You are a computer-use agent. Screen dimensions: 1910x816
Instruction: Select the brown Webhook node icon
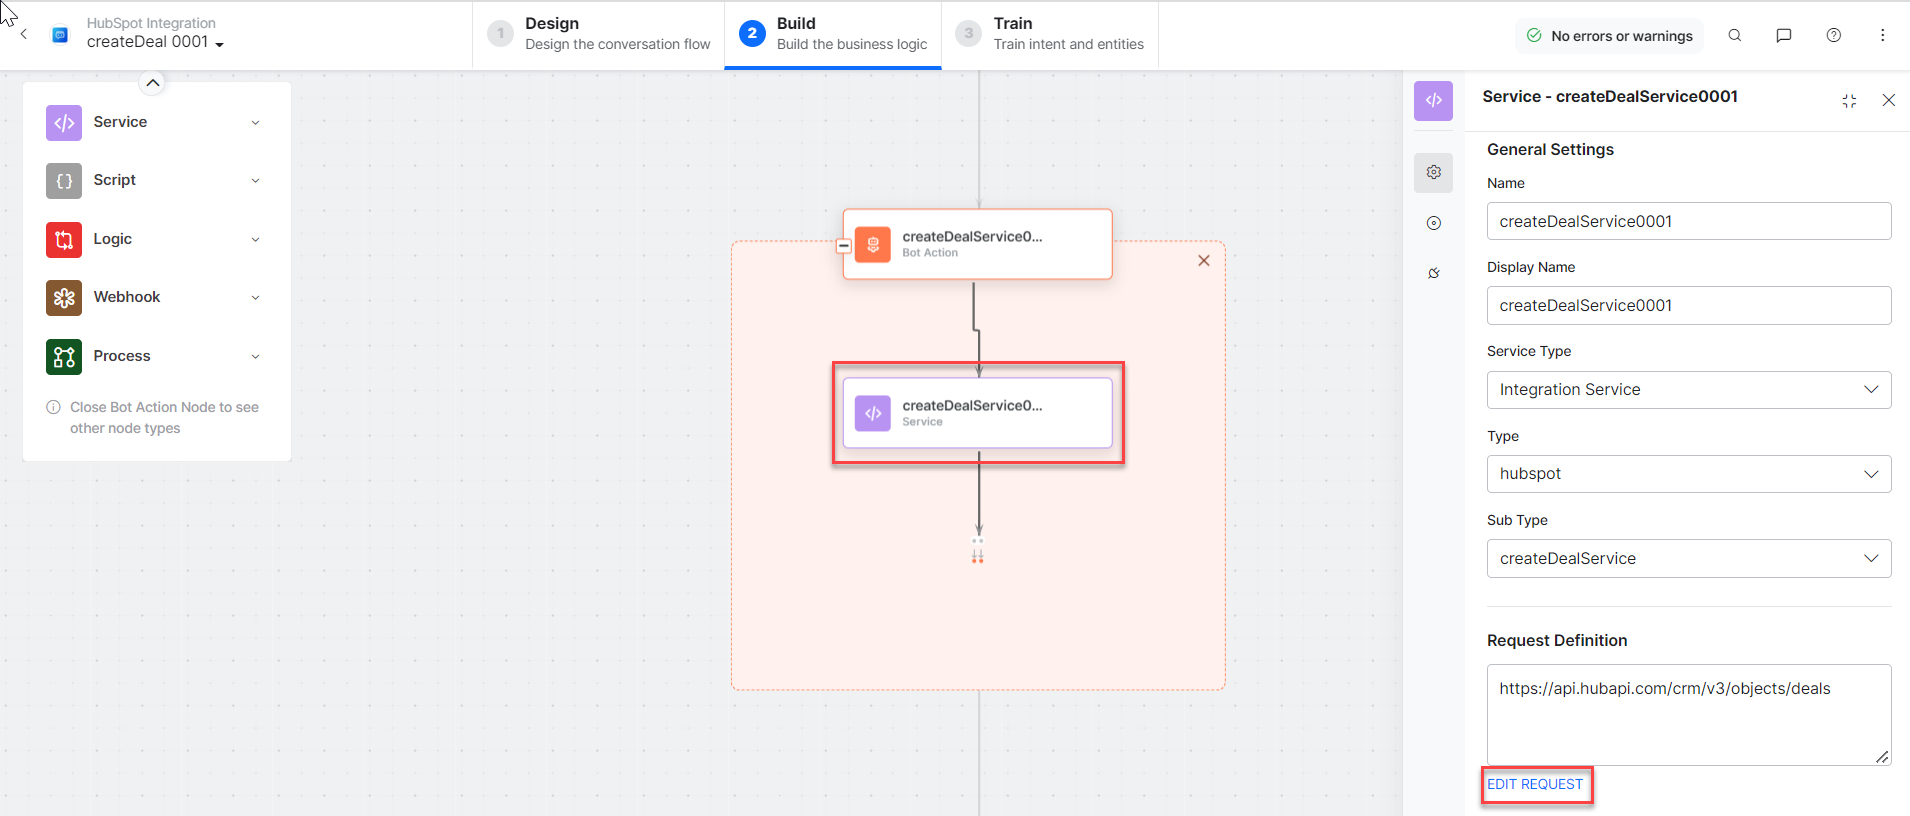point(64,298)
